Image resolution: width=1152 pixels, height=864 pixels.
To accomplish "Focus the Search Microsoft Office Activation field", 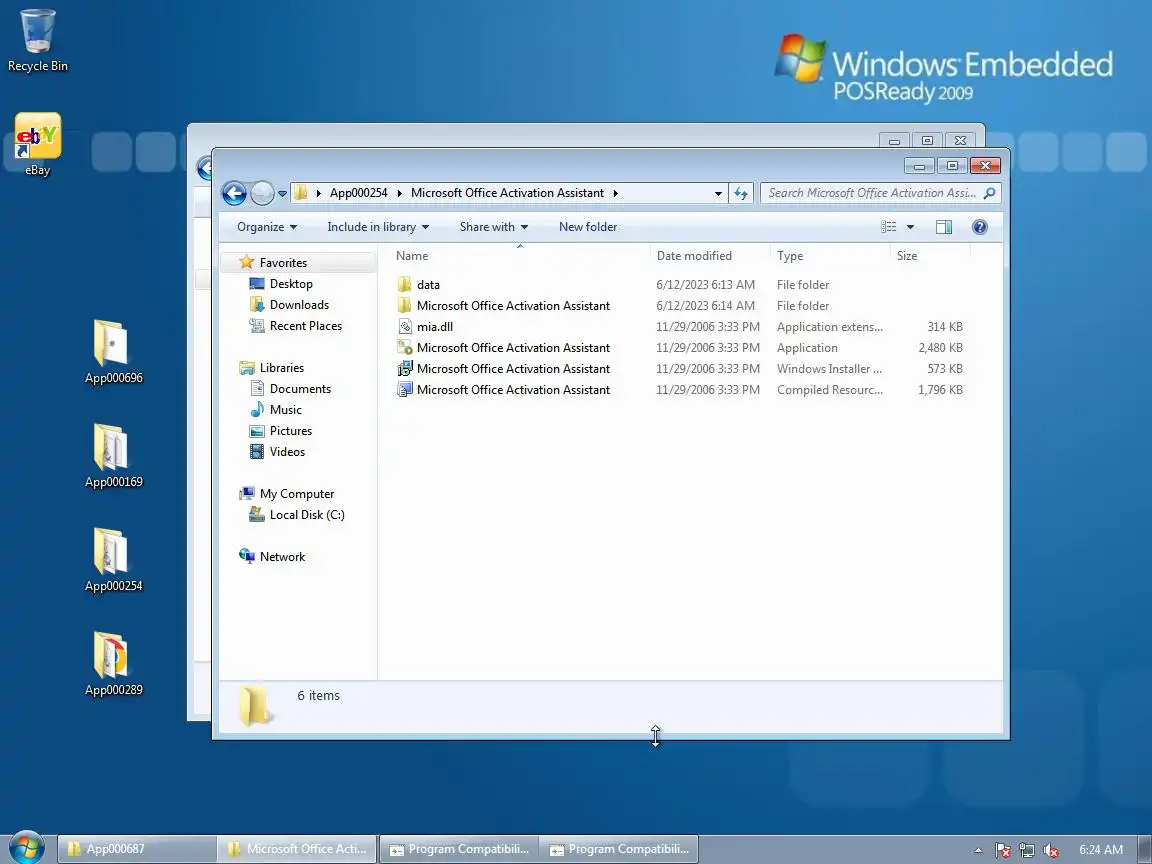I will tap(872, 193).
